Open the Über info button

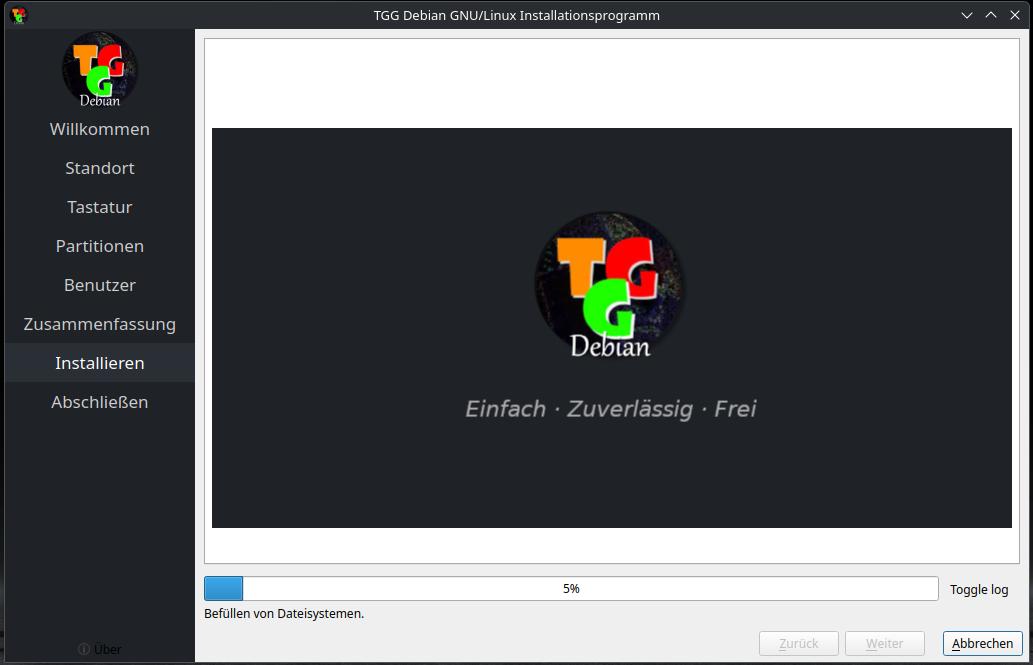(x=99, y=649)
